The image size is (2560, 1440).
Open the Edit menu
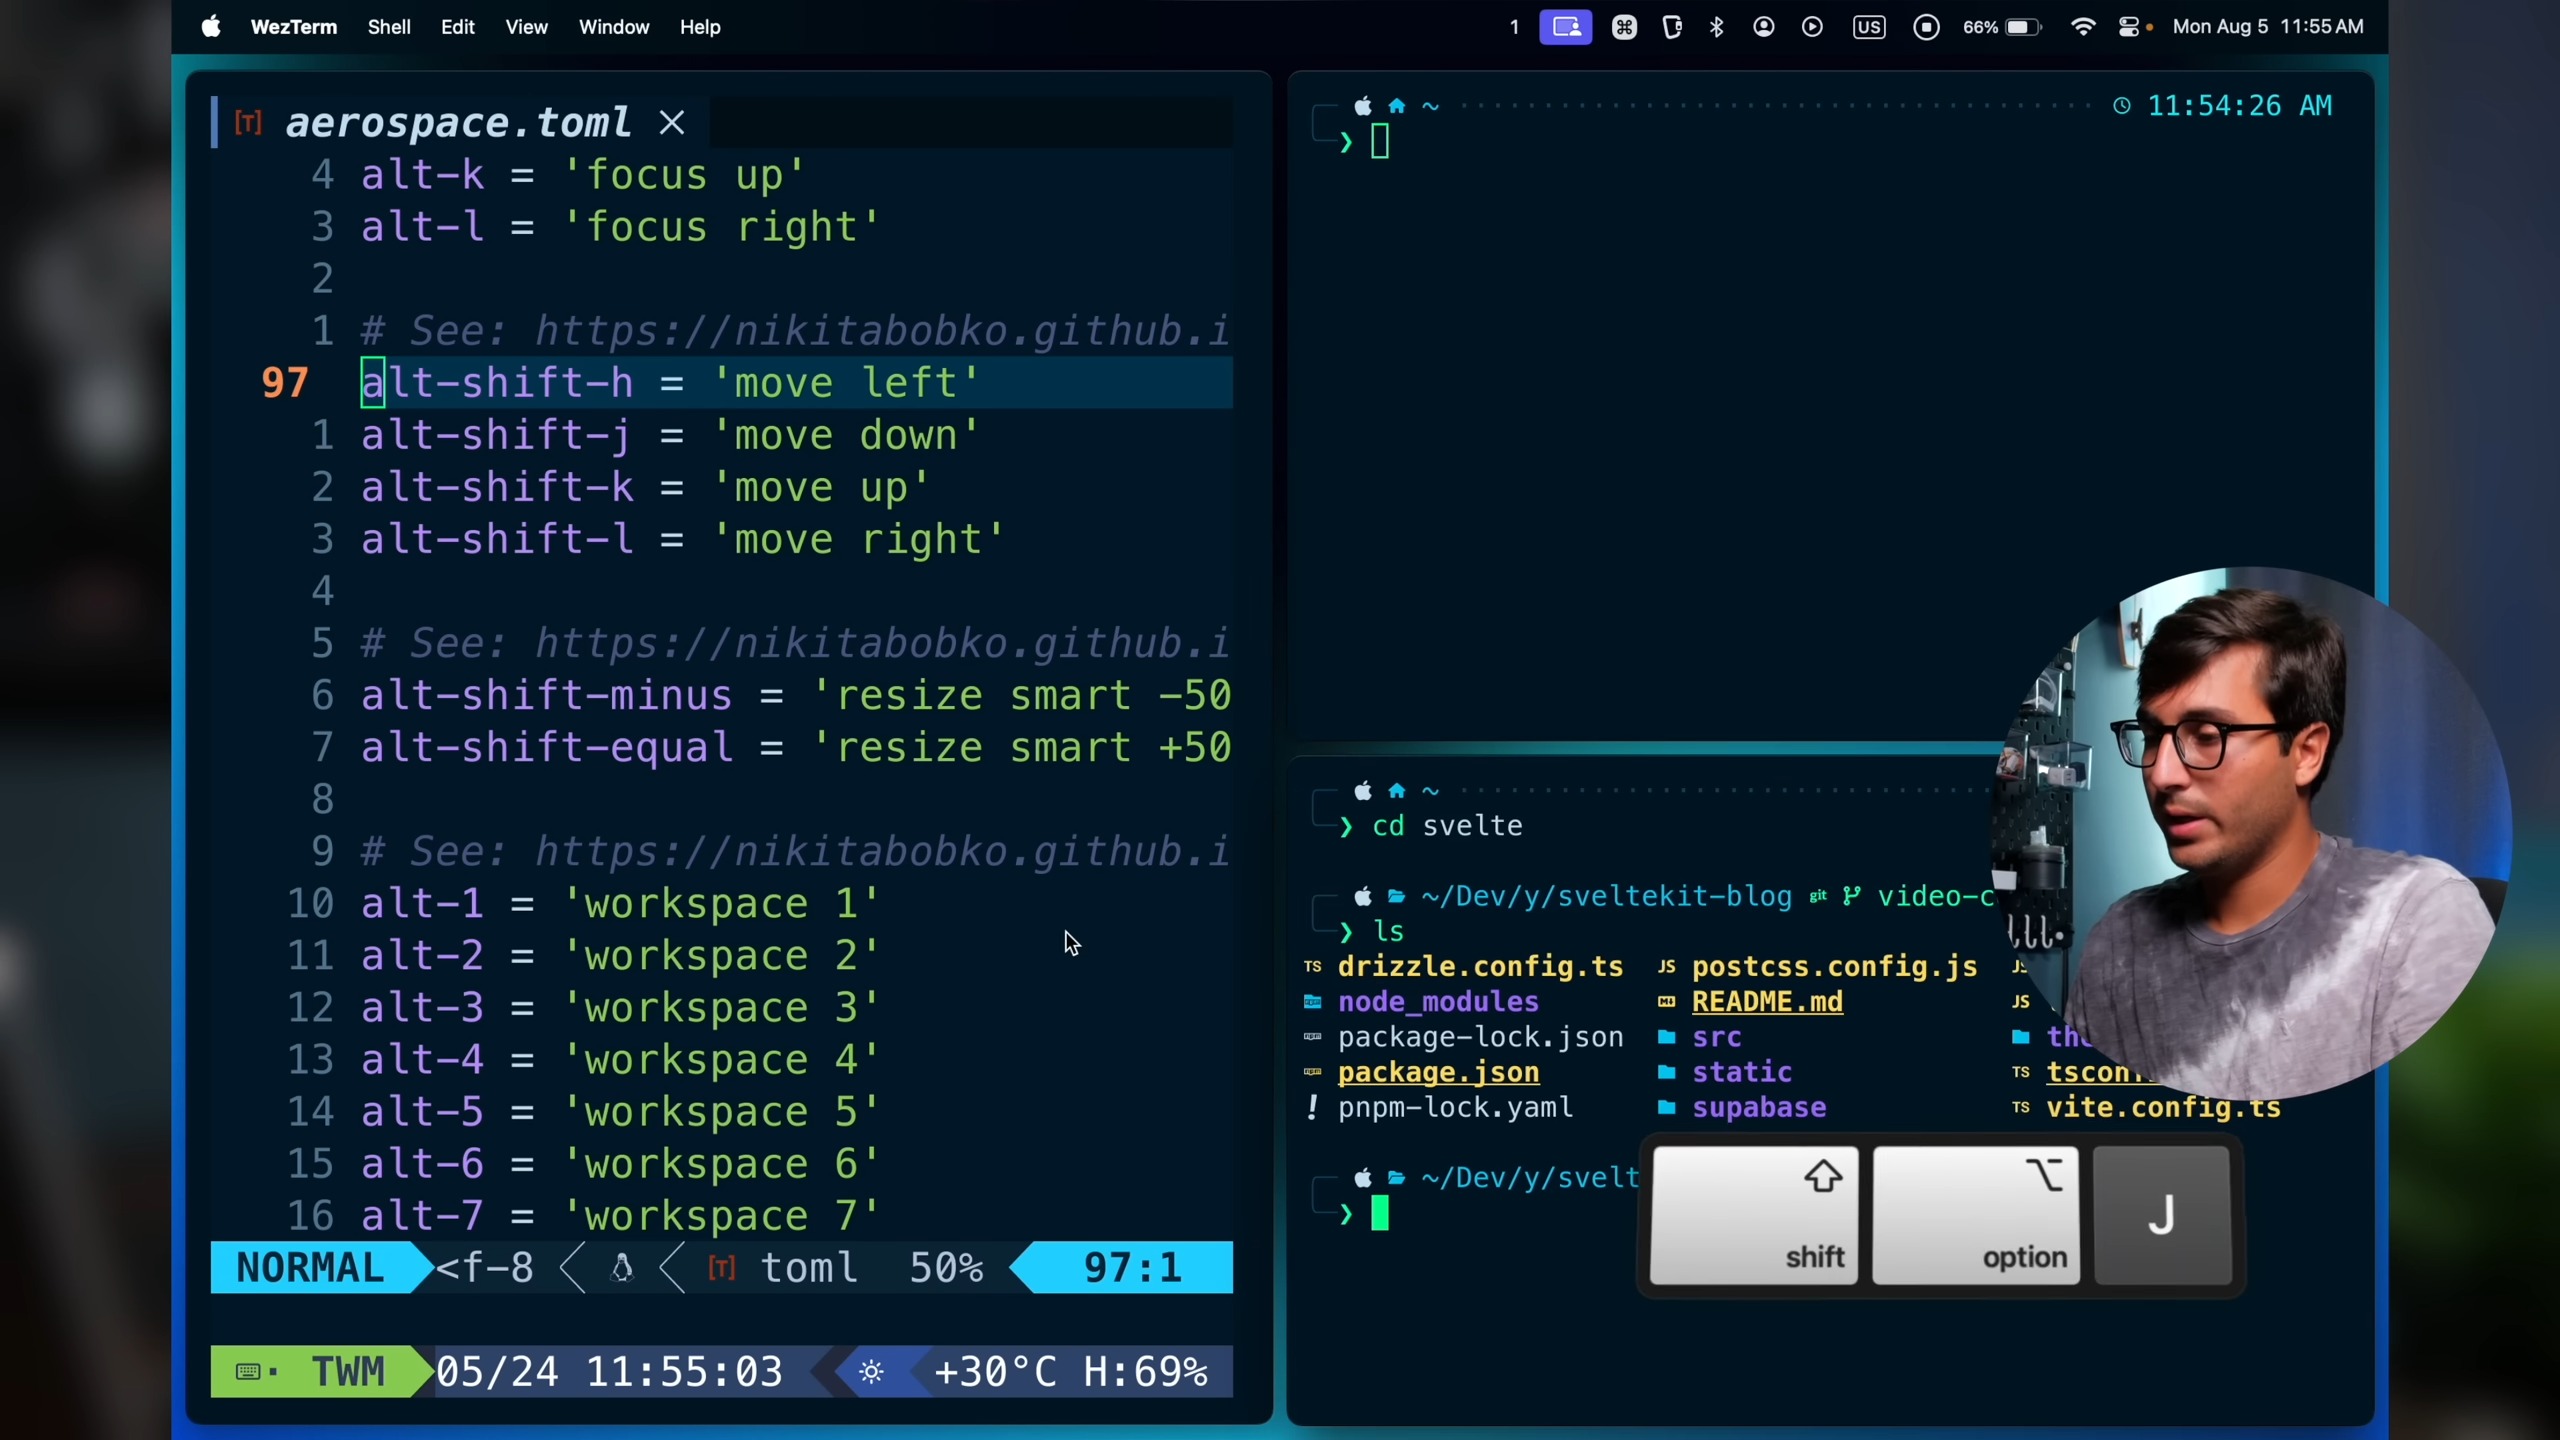click(457, 27)
